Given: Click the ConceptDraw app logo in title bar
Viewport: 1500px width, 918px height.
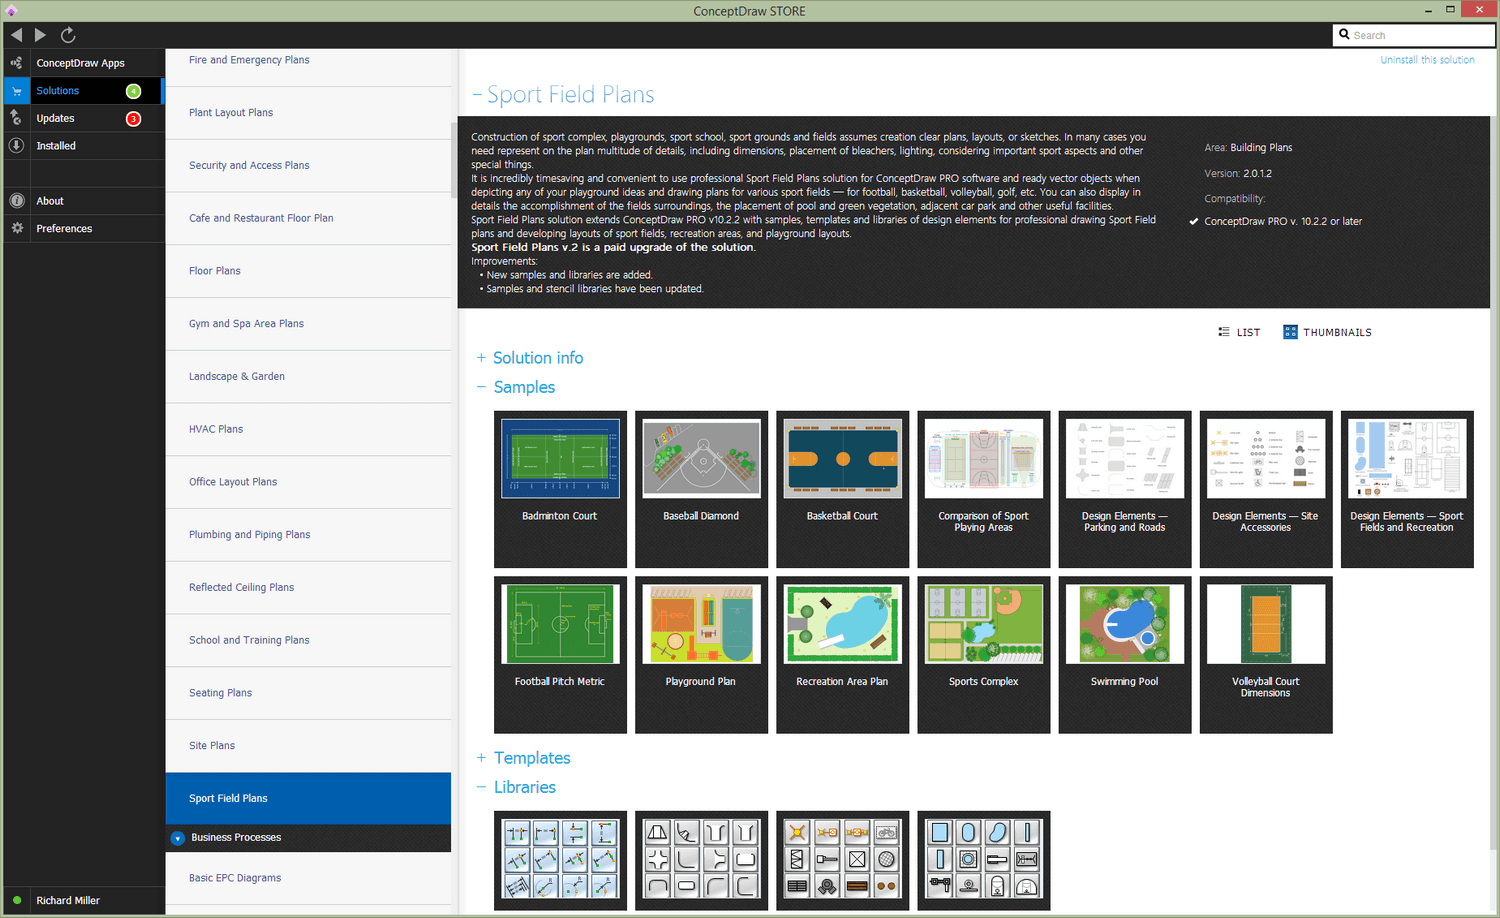Looking at the screenshot, I should 12,11.
